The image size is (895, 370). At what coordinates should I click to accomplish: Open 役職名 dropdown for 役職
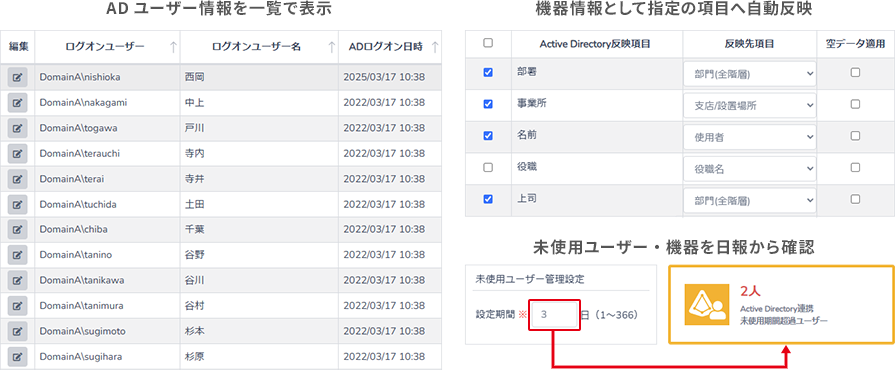coord(749,169)
